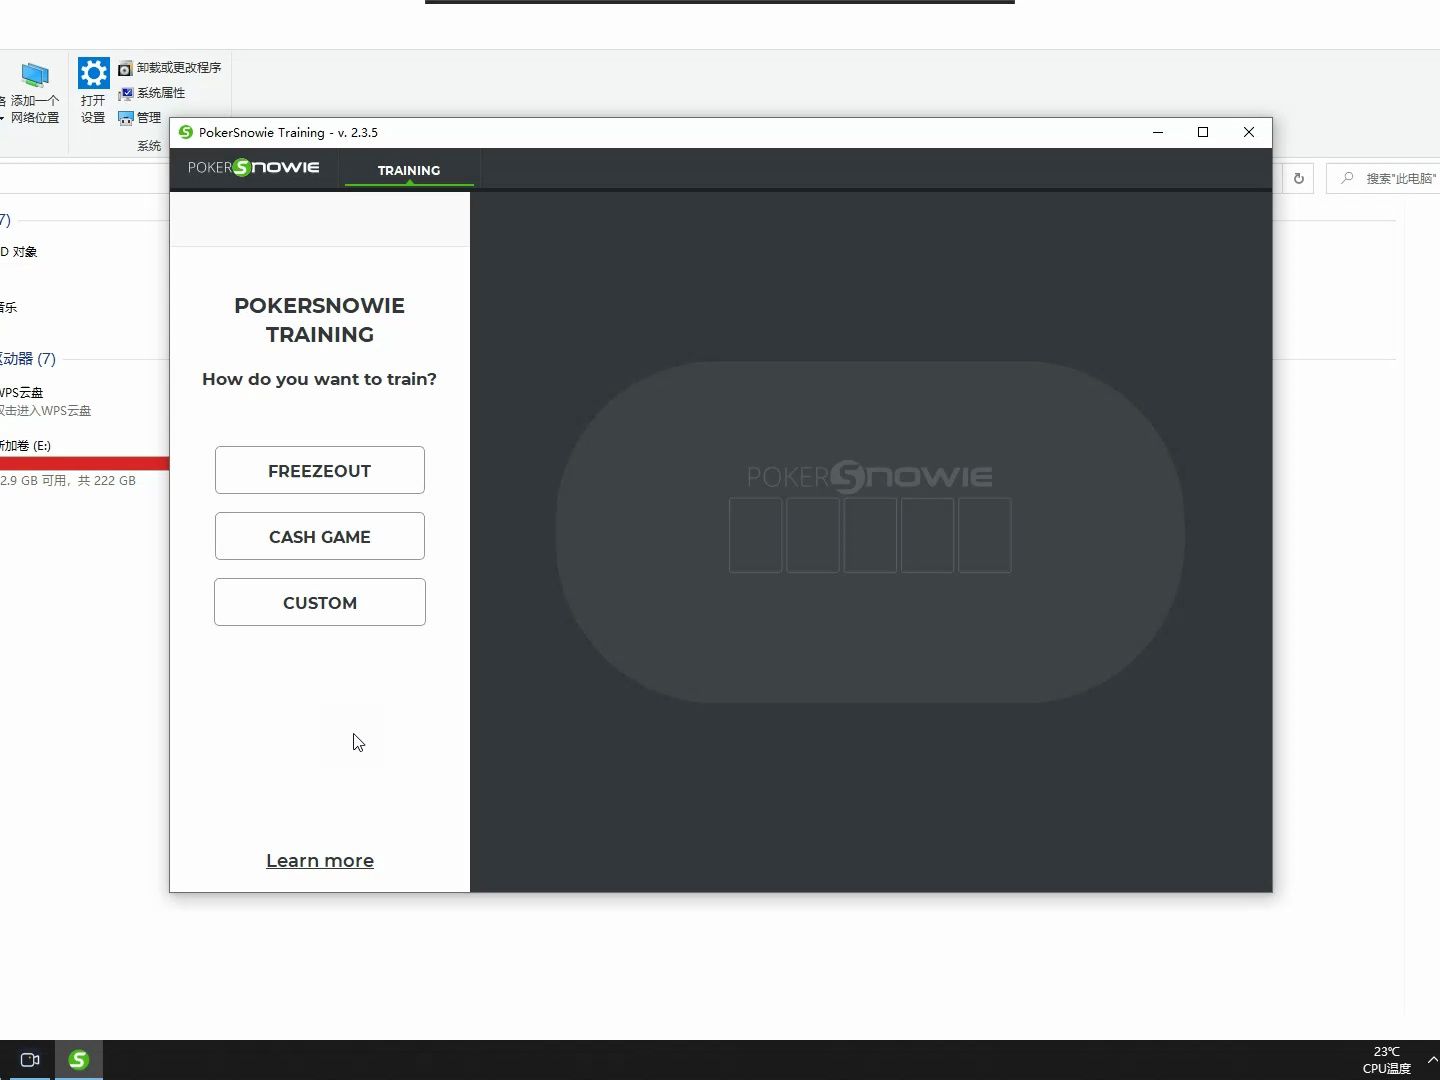Maximize the PokerSnowie Training window
The height and width of the screenshot is (1080, 1440).
tap(1203, 132)
